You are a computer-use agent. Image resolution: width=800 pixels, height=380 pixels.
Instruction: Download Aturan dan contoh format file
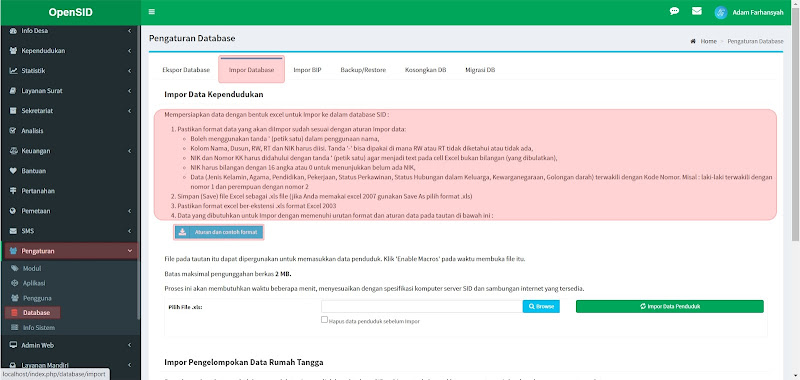[219, 232]
